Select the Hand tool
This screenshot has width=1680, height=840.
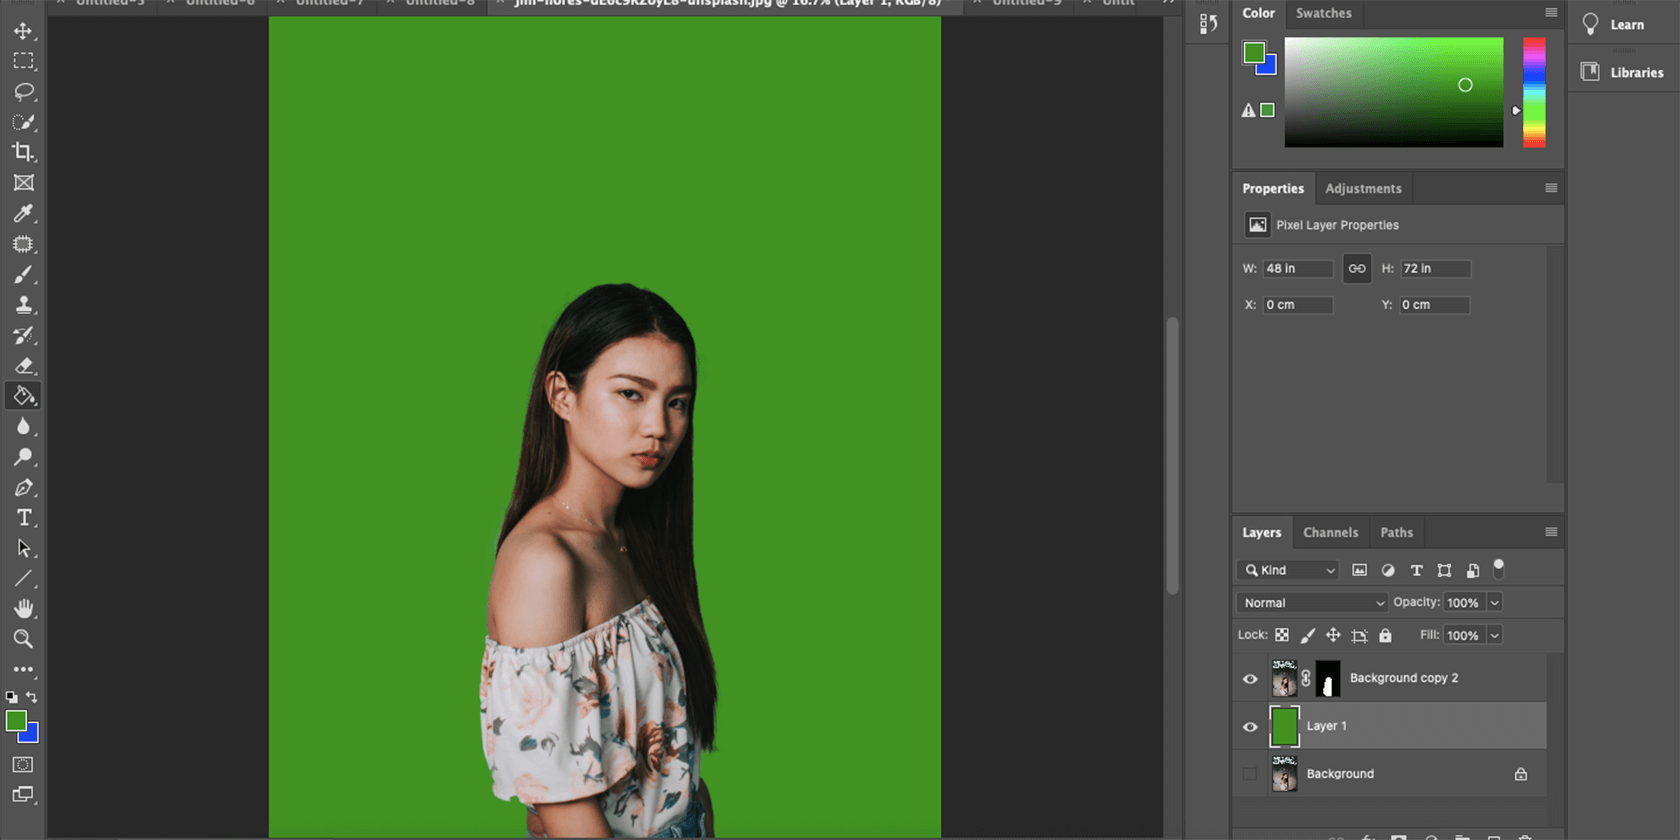pyautogui.click(x=23, y=608)
